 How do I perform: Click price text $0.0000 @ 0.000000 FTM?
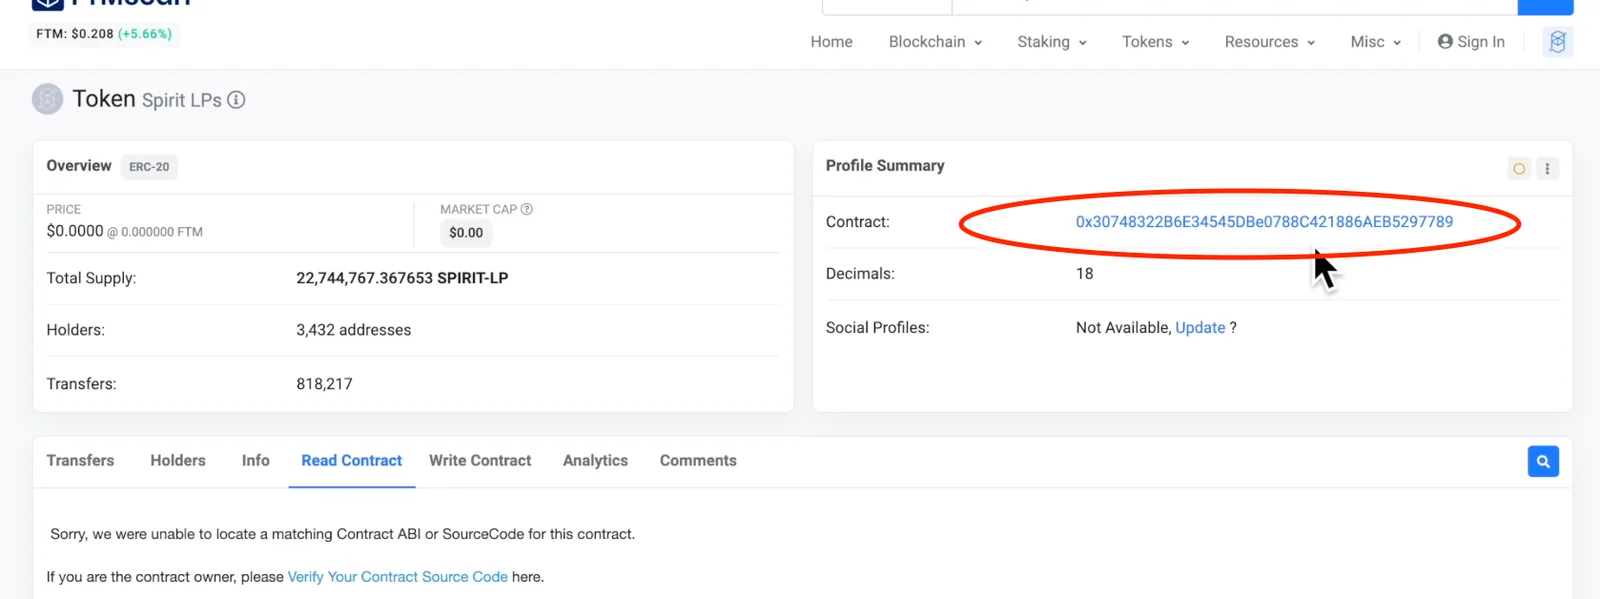[124, 231]
